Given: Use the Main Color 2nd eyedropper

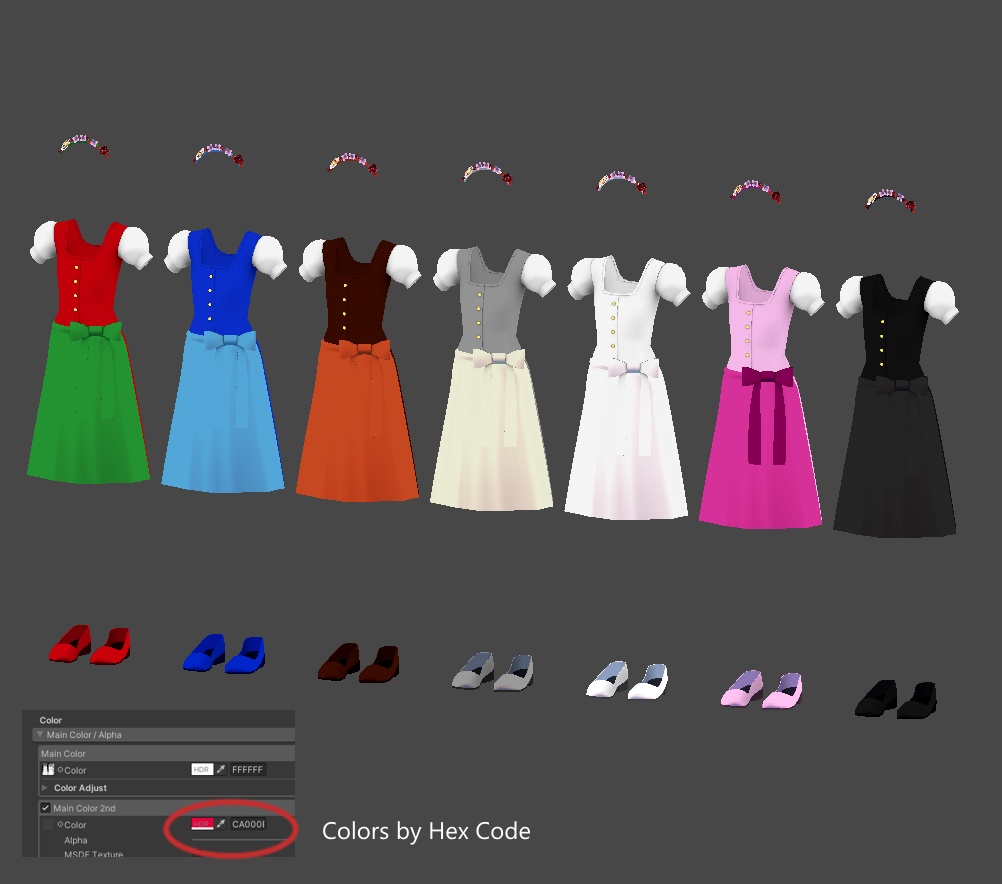Looking at the screenshot, I should pyautogui.click(x=220, y=824).
